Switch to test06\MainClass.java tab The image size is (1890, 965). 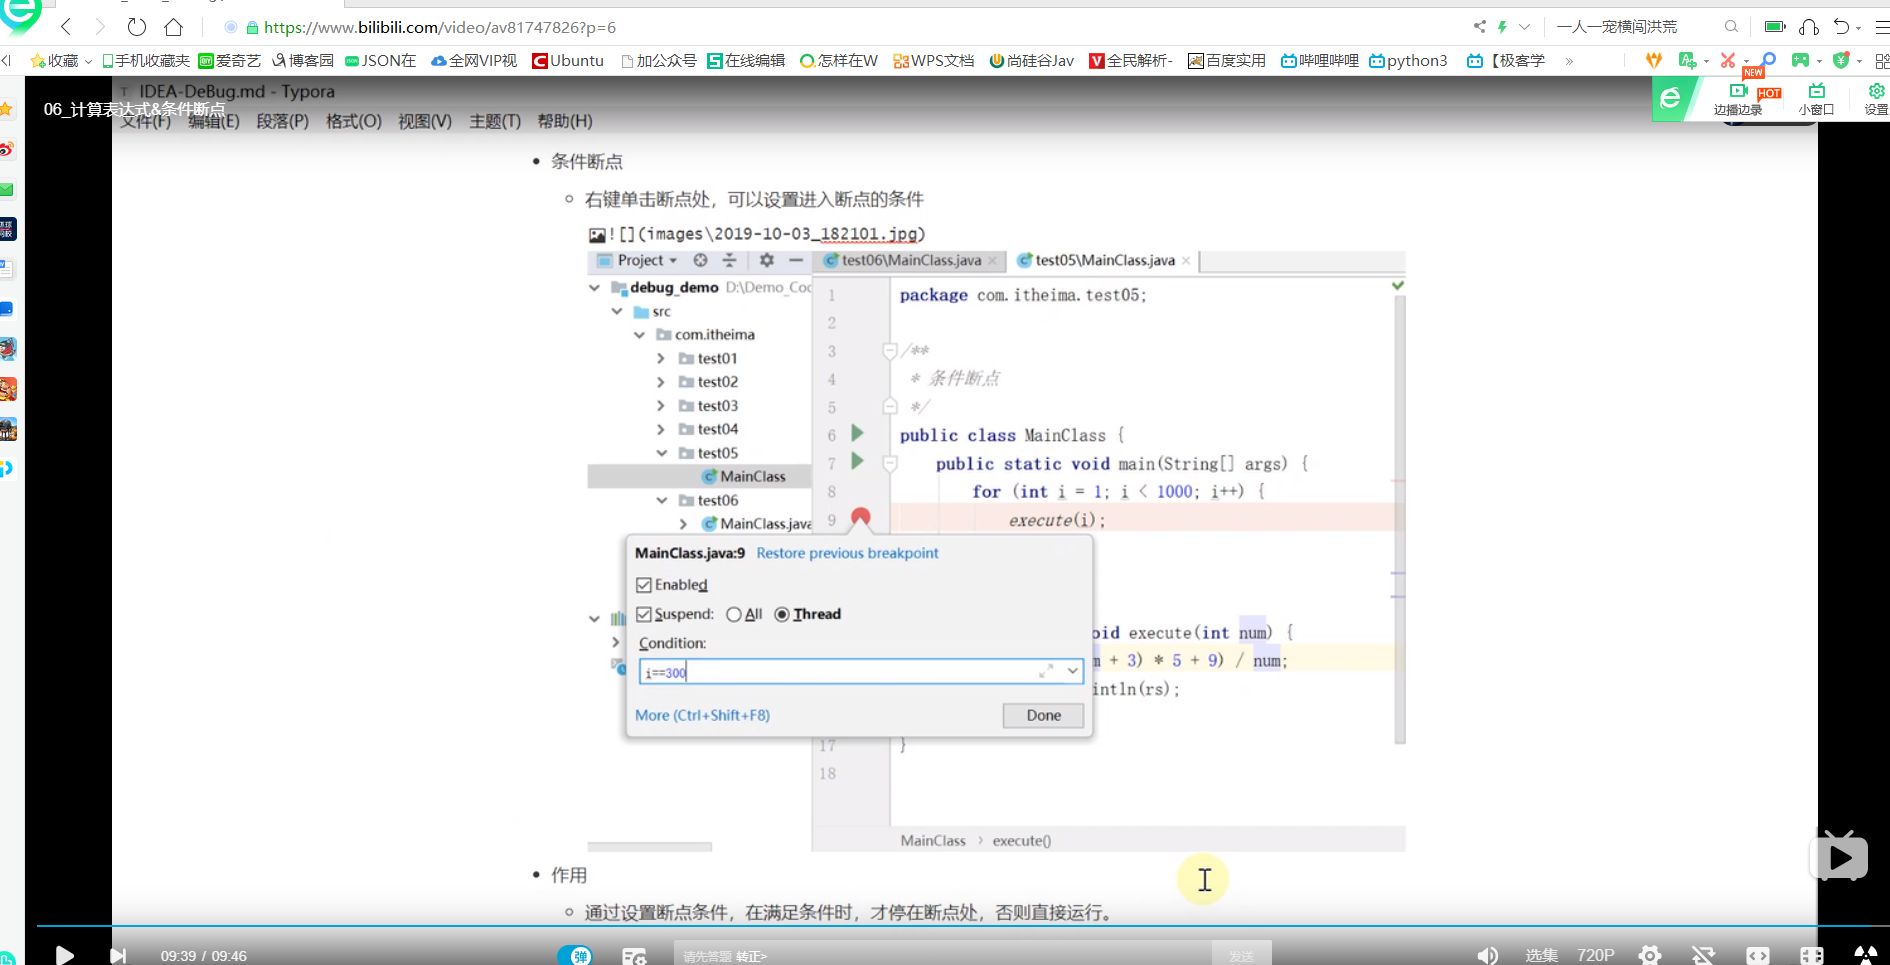pos(911,260)
